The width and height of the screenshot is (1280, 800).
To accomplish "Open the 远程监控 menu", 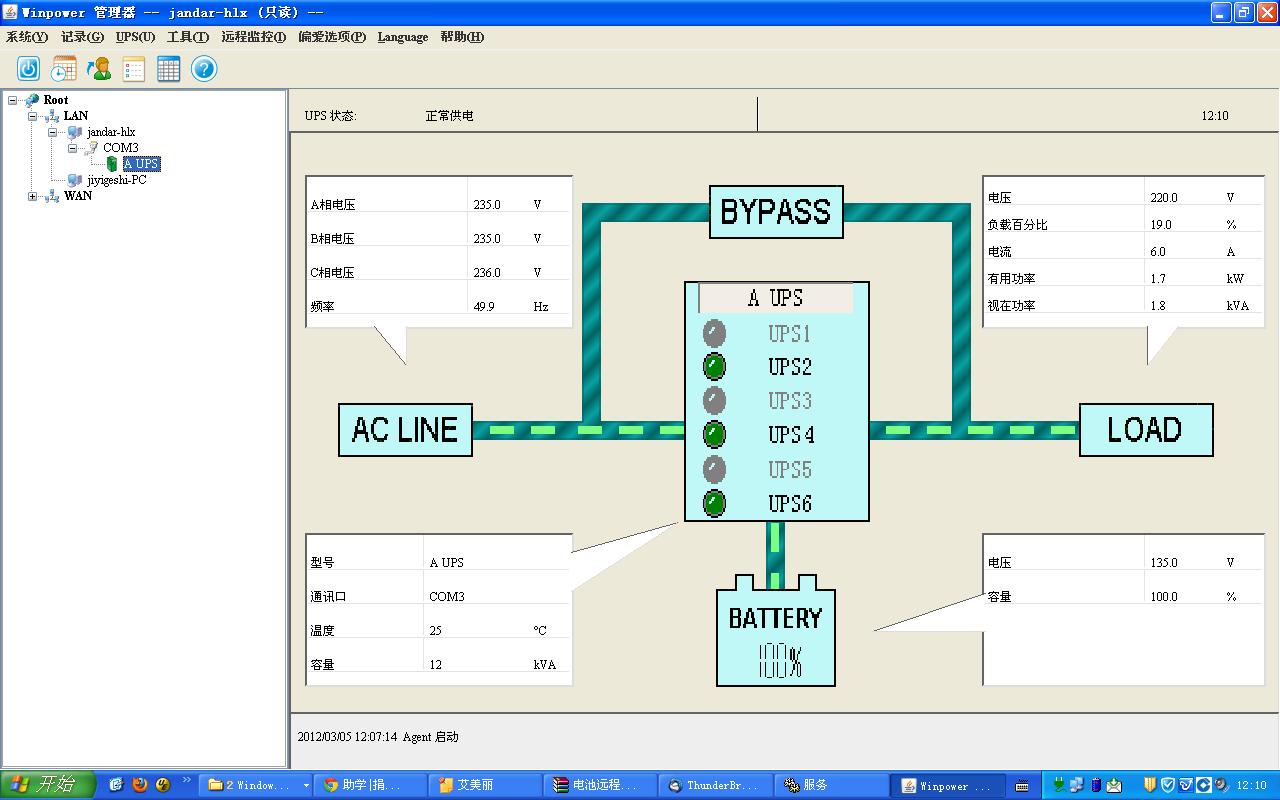I will (253, 37).
